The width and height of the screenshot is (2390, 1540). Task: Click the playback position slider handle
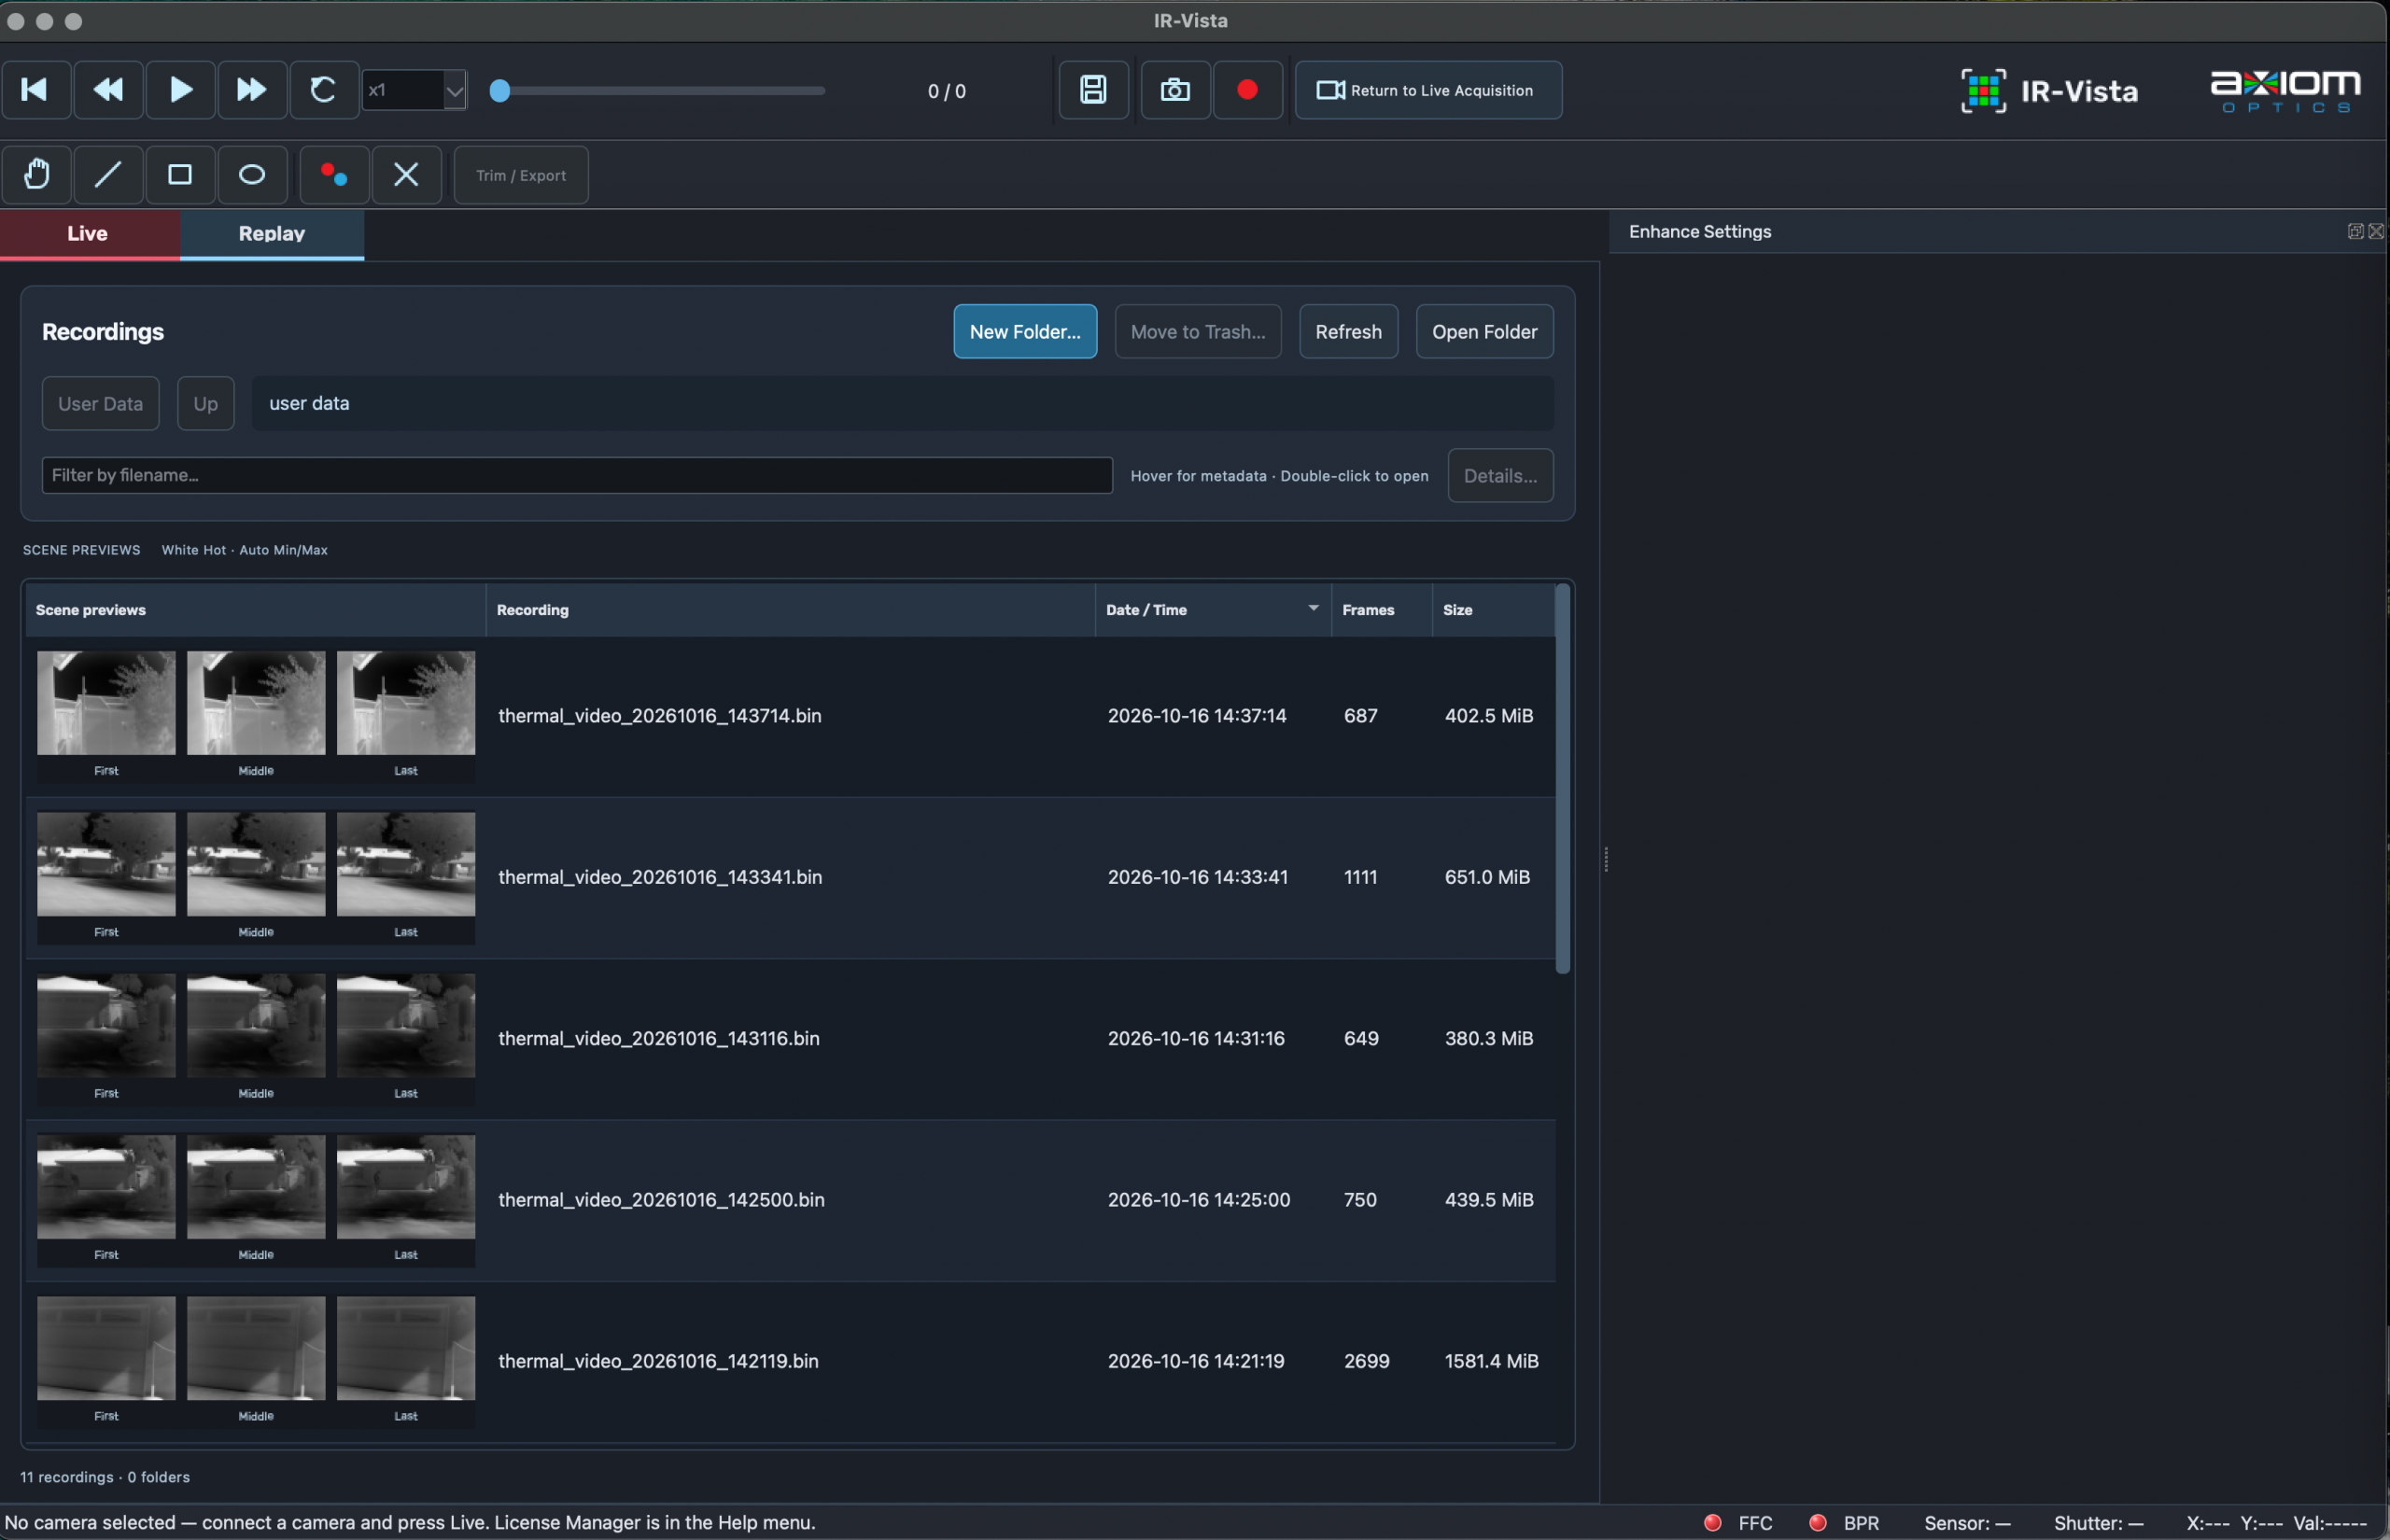click(500, 91)
